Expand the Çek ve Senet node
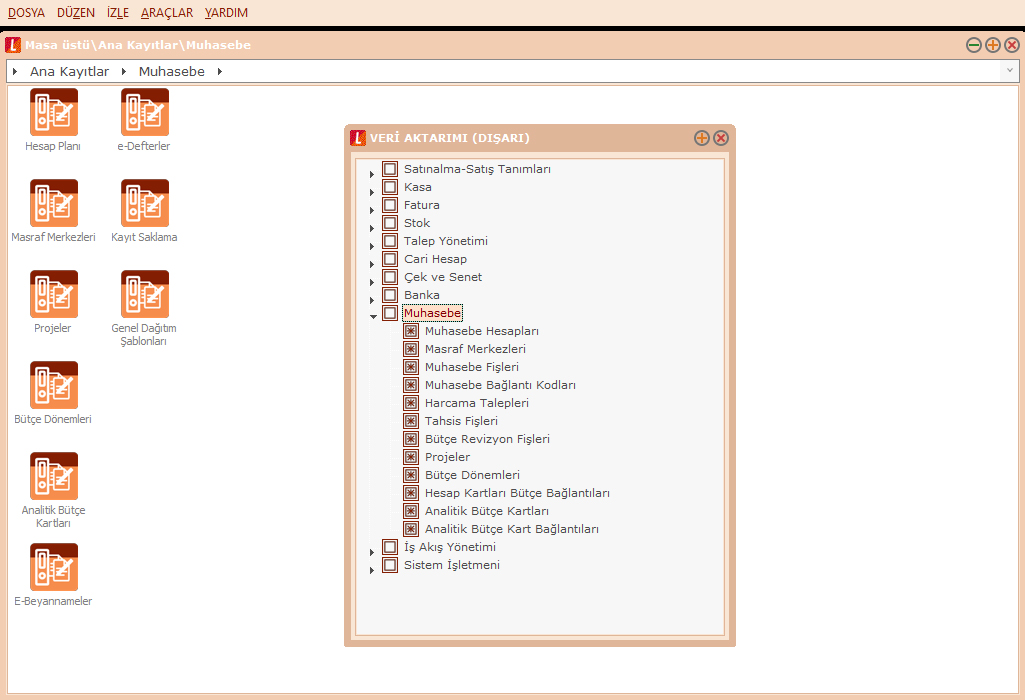Viewport: 1025px width, 700px height. tap(371, 282)
